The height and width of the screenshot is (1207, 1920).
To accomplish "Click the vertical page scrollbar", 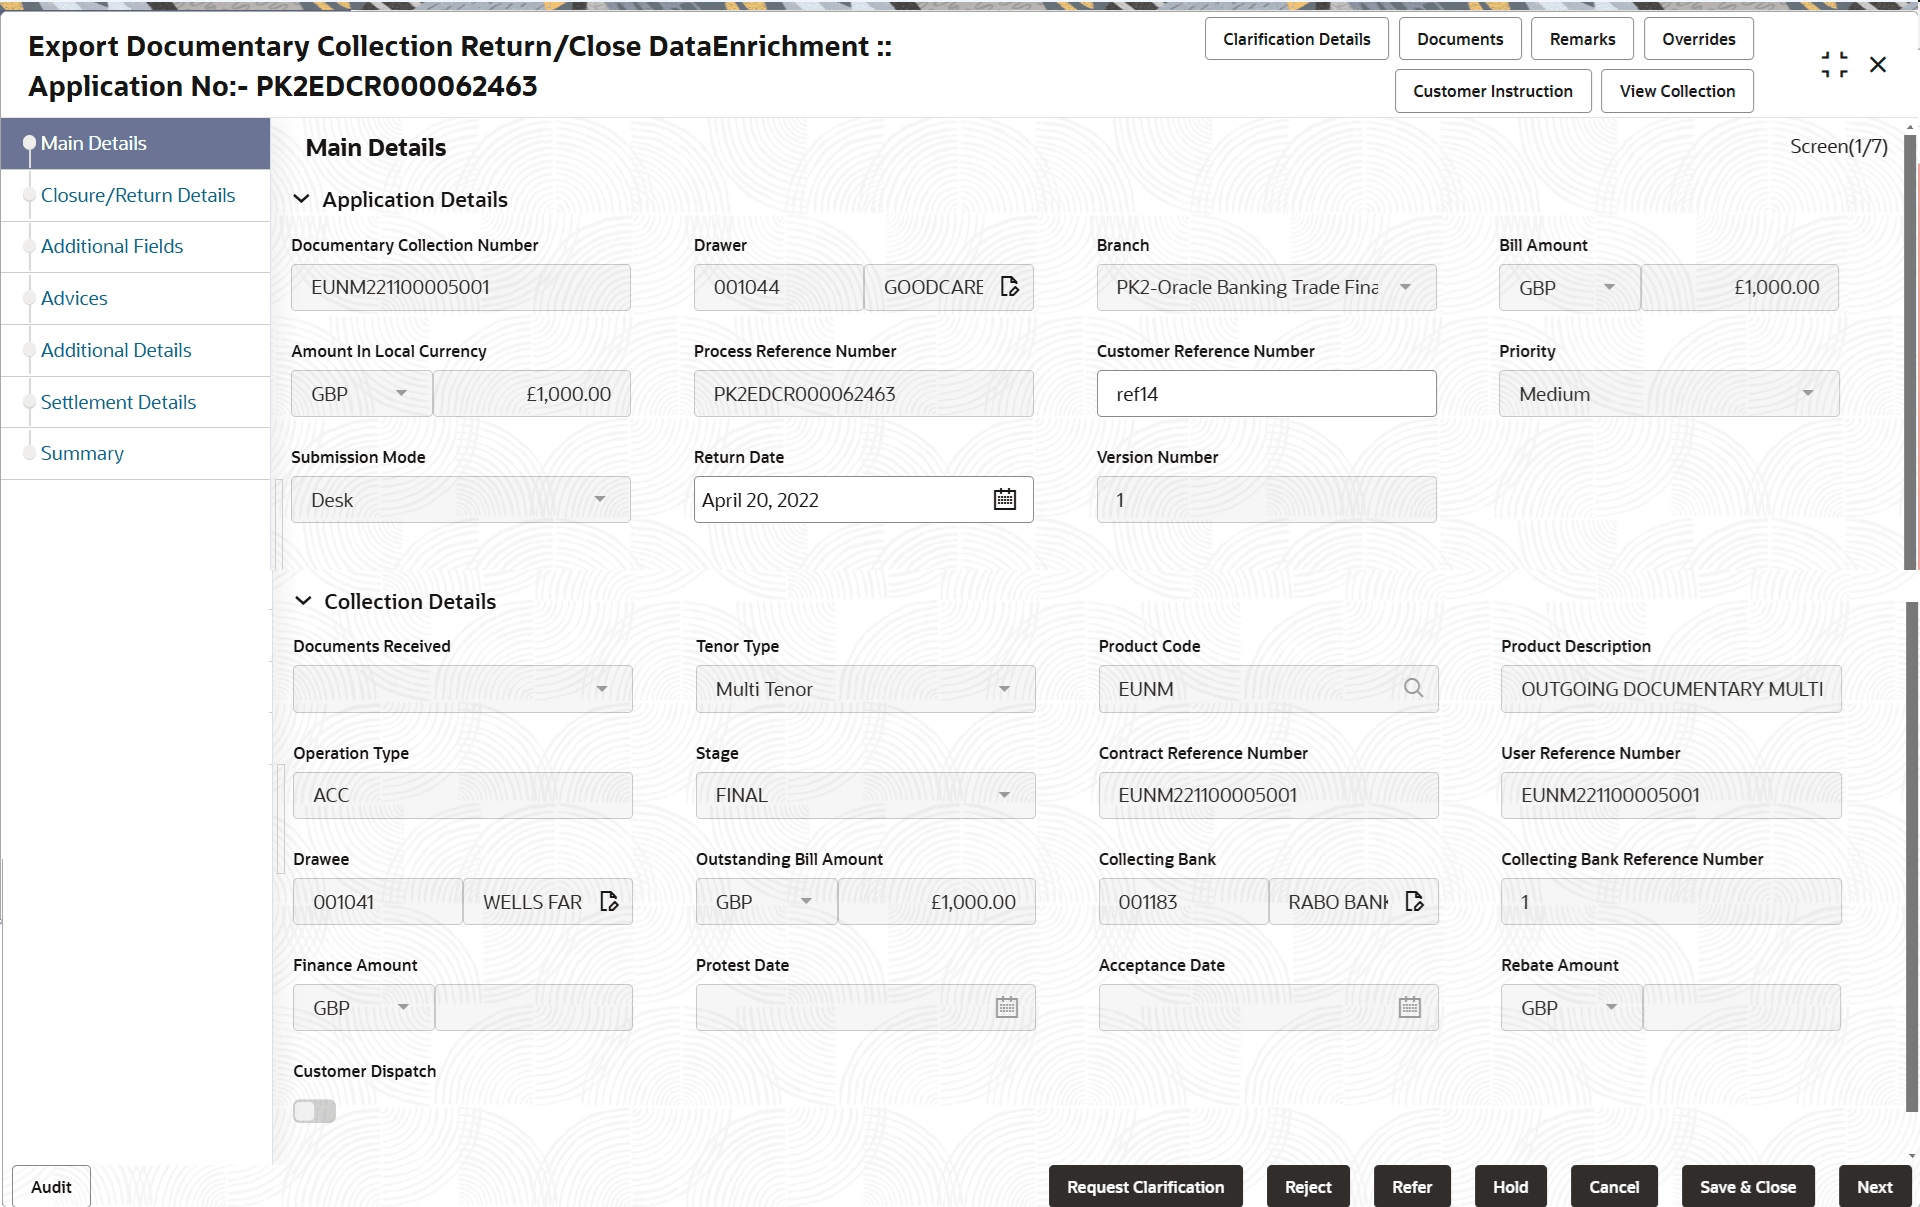I will 1910,350.
